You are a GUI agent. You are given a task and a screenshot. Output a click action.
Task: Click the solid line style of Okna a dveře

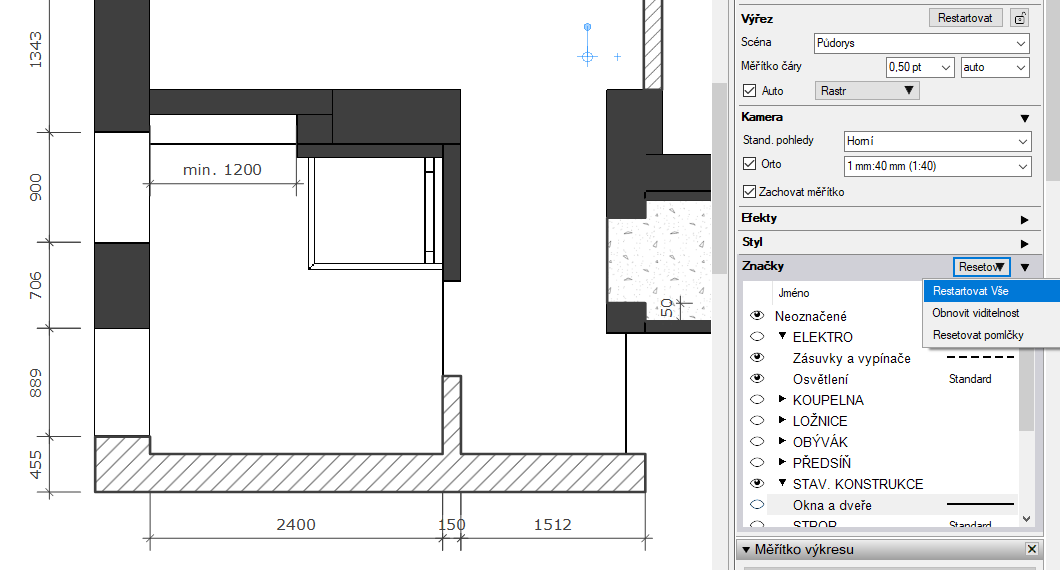click(x=980, y=505)
